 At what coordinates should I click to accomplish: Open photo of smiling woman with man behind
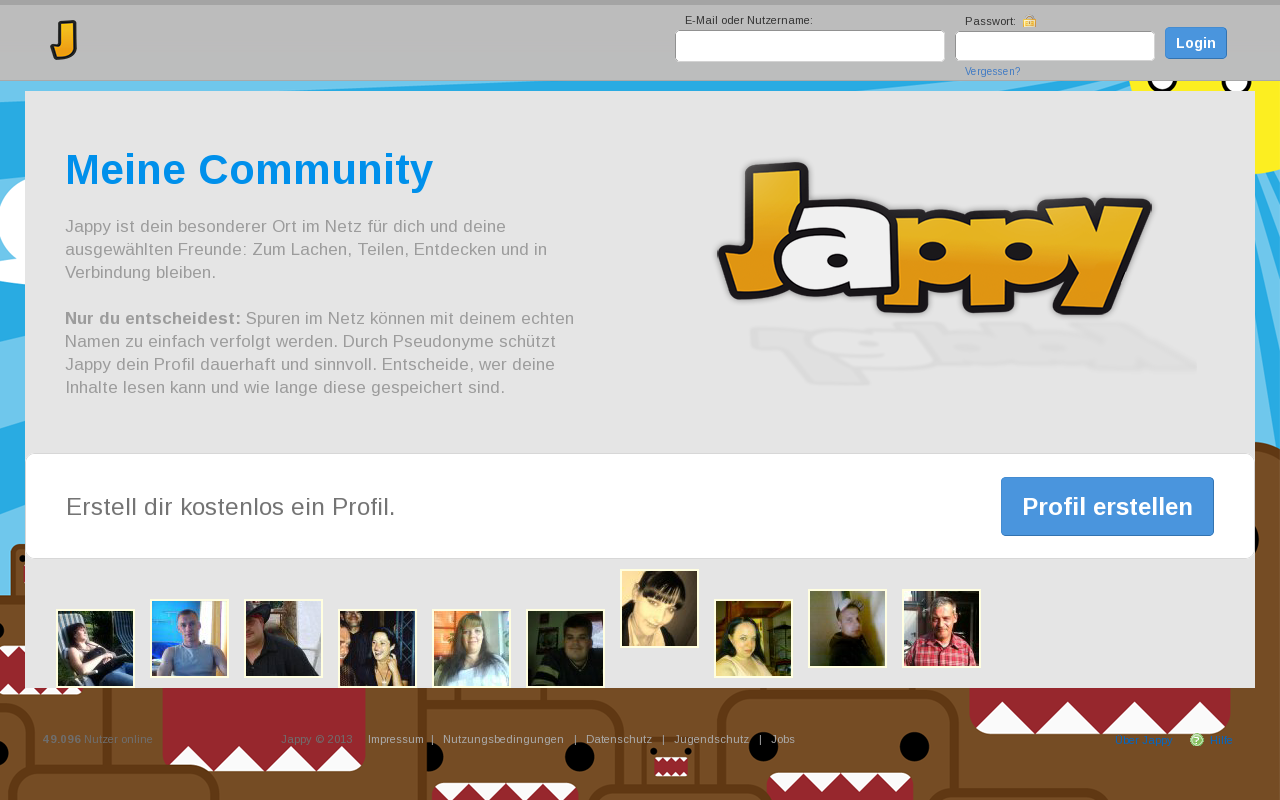pyautogui.click(x=377, y=648)
